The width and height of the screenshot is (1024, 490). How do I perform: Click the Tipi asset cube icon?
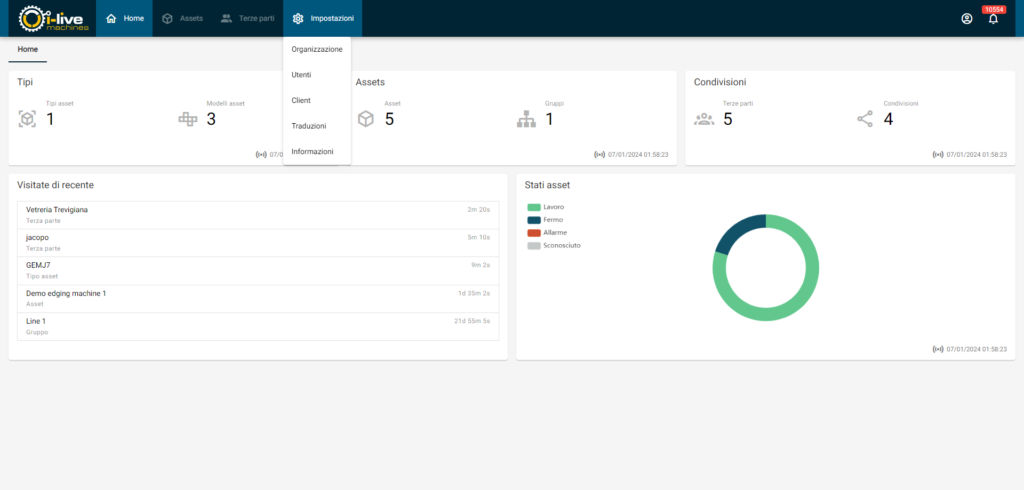pos(27,119)
